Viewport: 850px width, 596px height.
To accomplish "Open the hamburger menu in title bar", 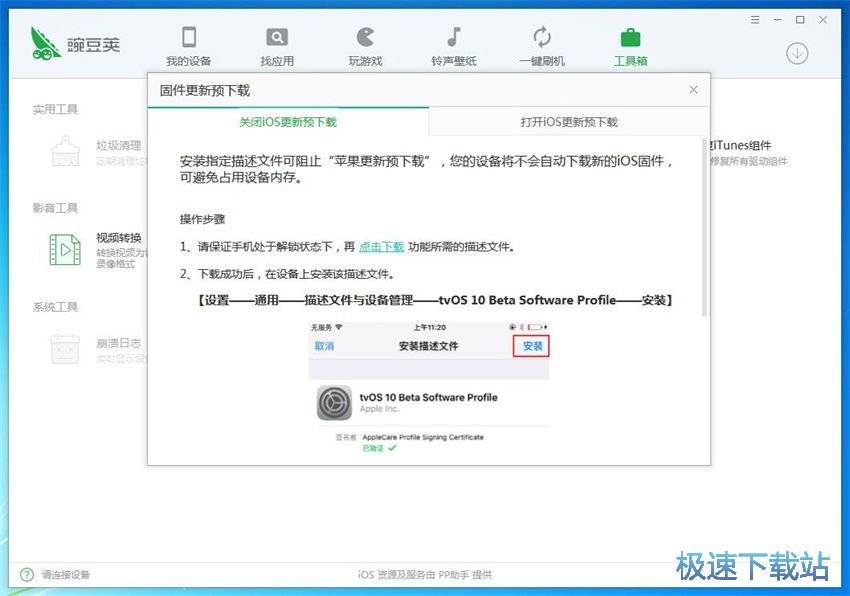I will 755,20.
